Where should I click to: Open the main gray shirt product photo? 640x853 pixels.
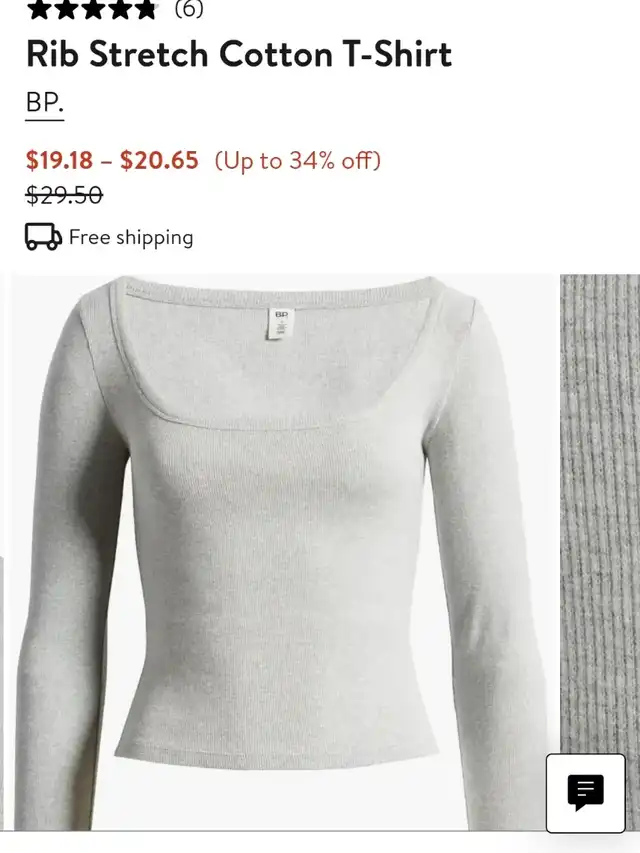coord(282,552)
